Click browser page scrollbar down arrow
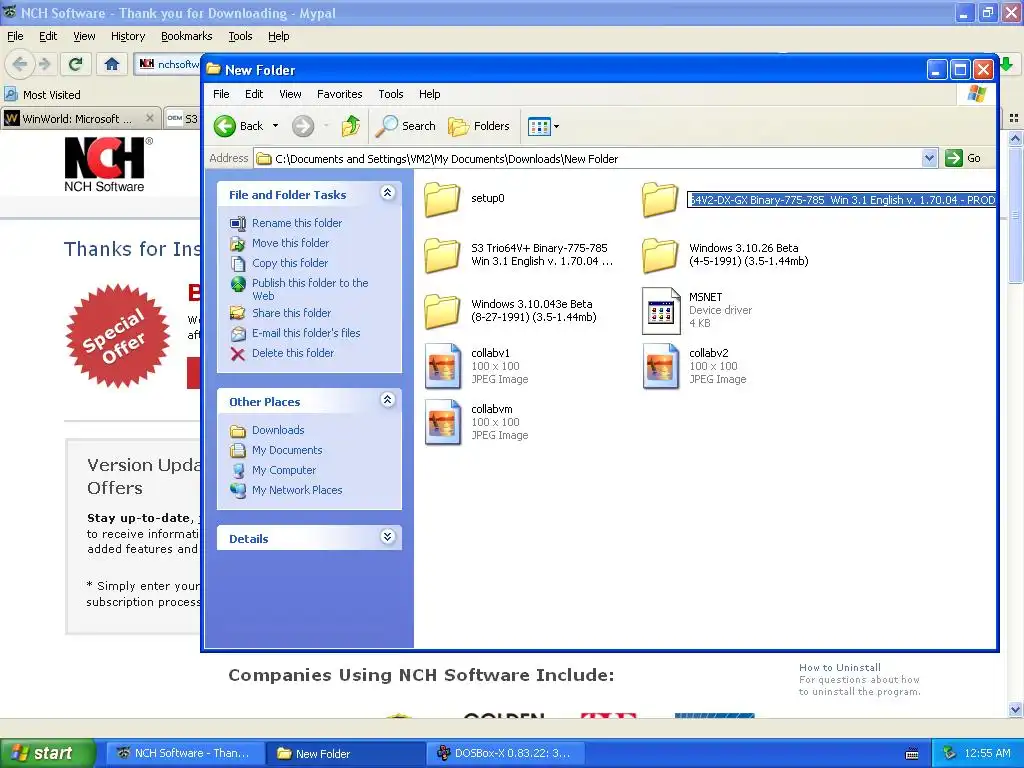 click(1015, 709)
